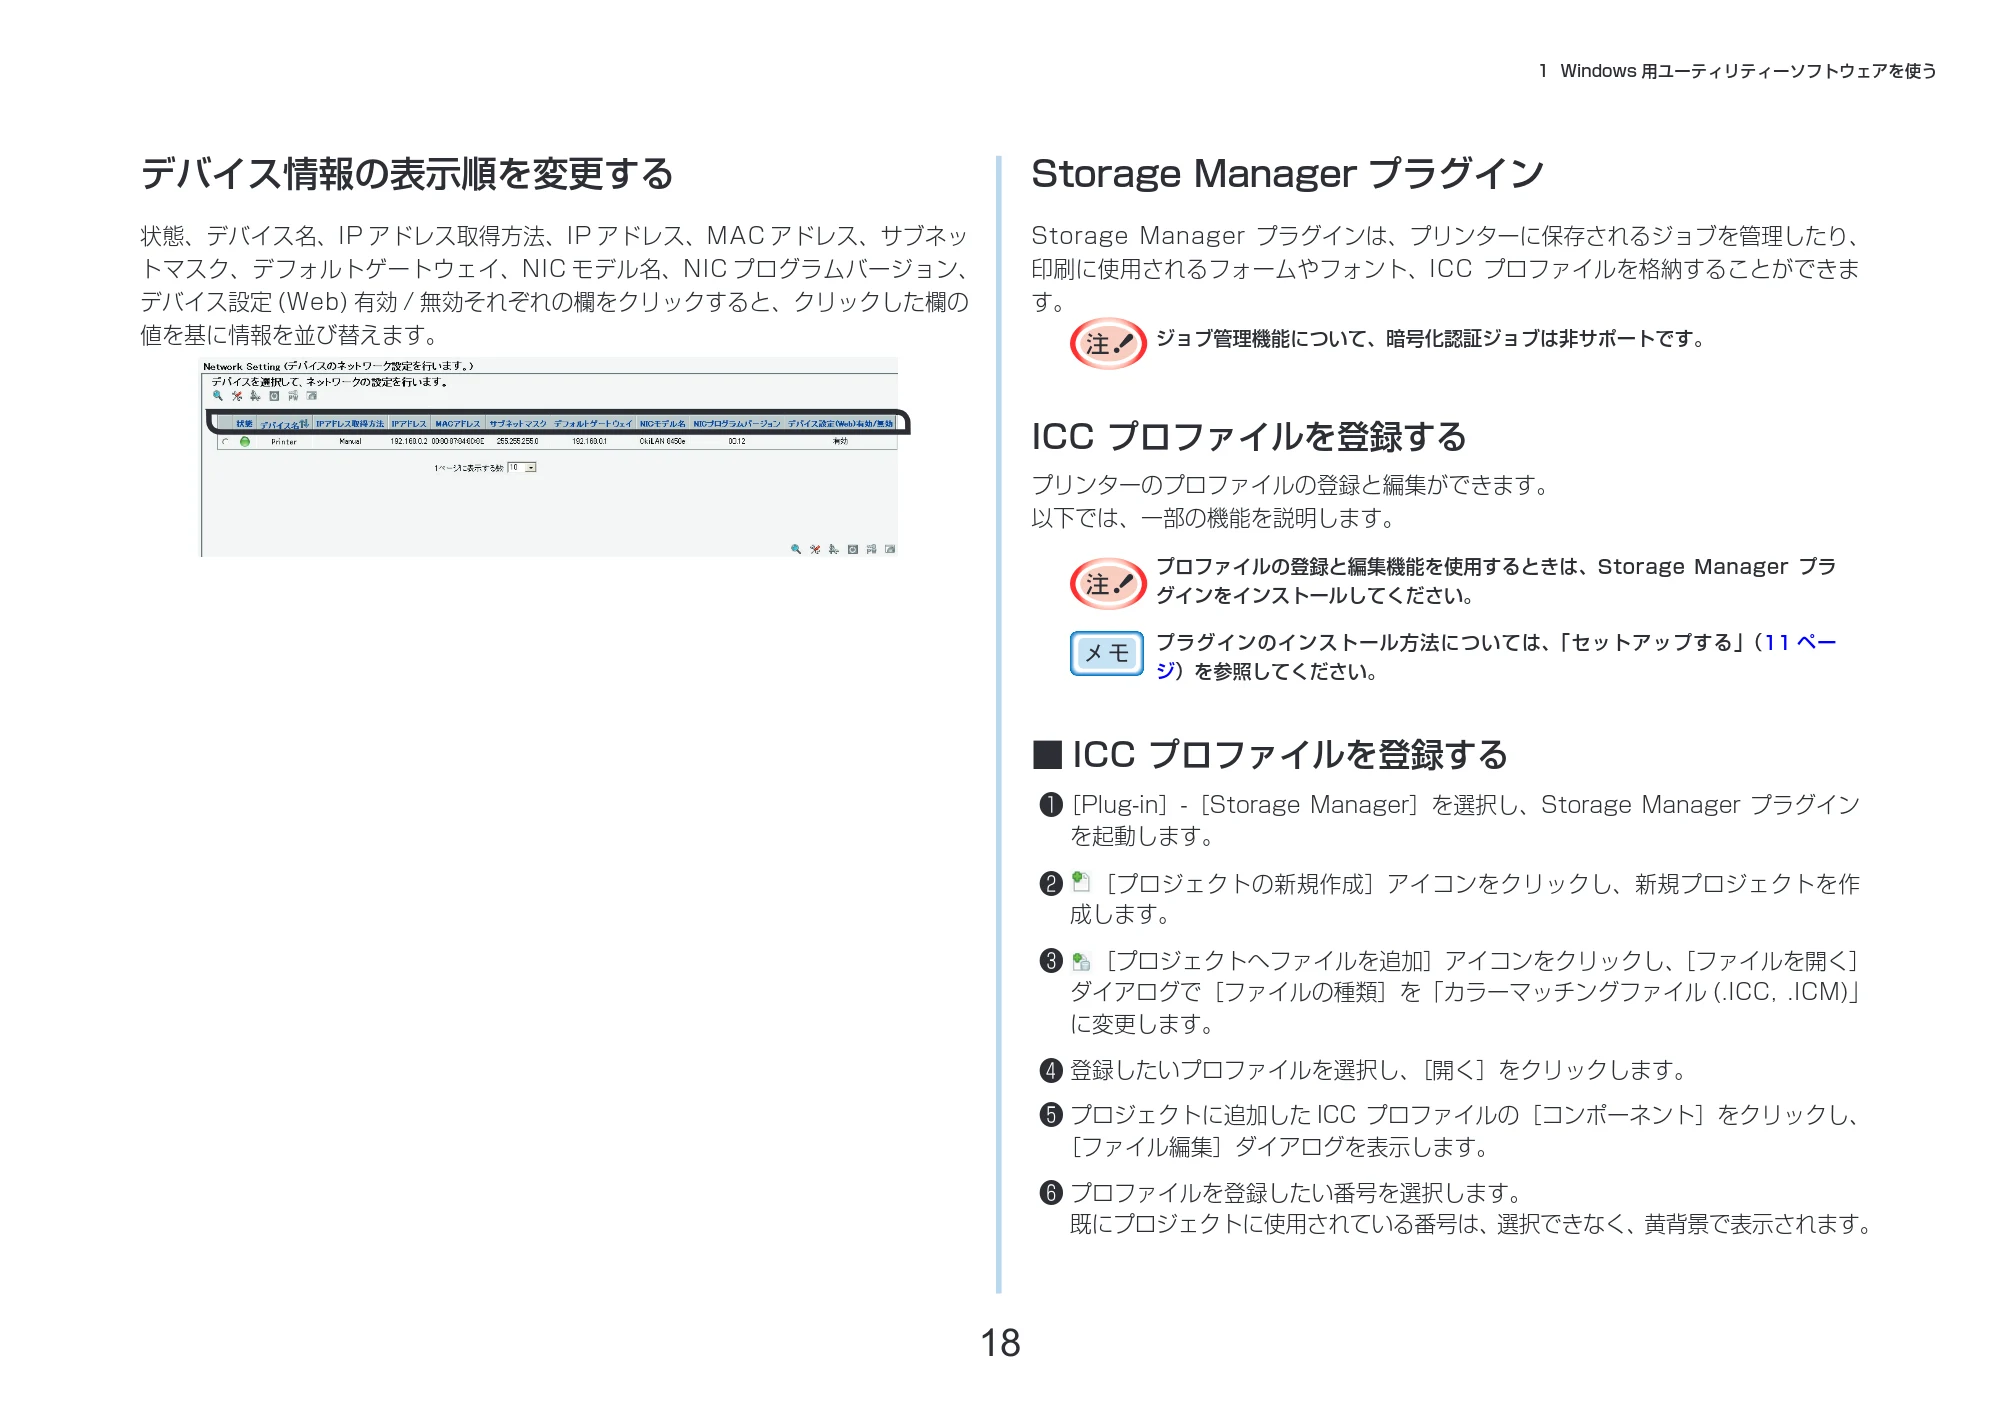Sort by the NICプログラムバージョン column header
This screenshot has height=1417, width=2001.
737,423
